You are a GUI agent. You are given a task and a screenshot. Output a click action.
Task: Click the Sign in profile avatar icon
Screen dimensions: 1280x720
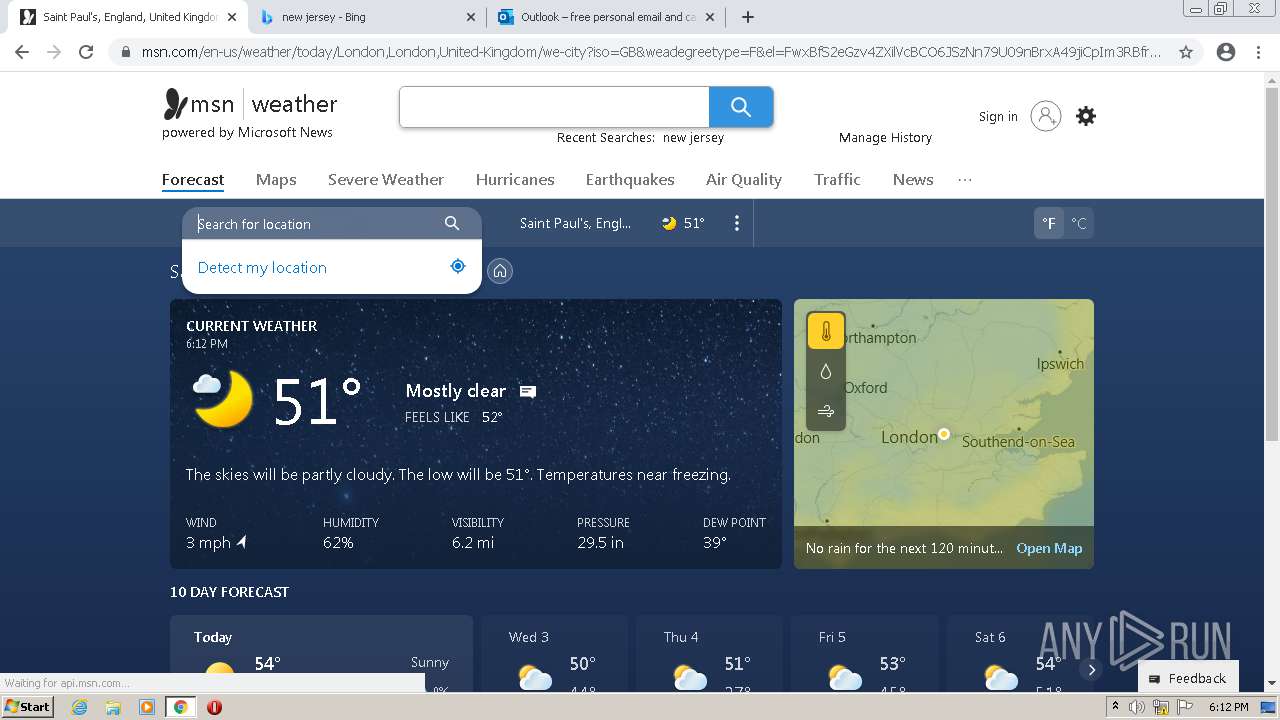click(x=1045, y=116)
